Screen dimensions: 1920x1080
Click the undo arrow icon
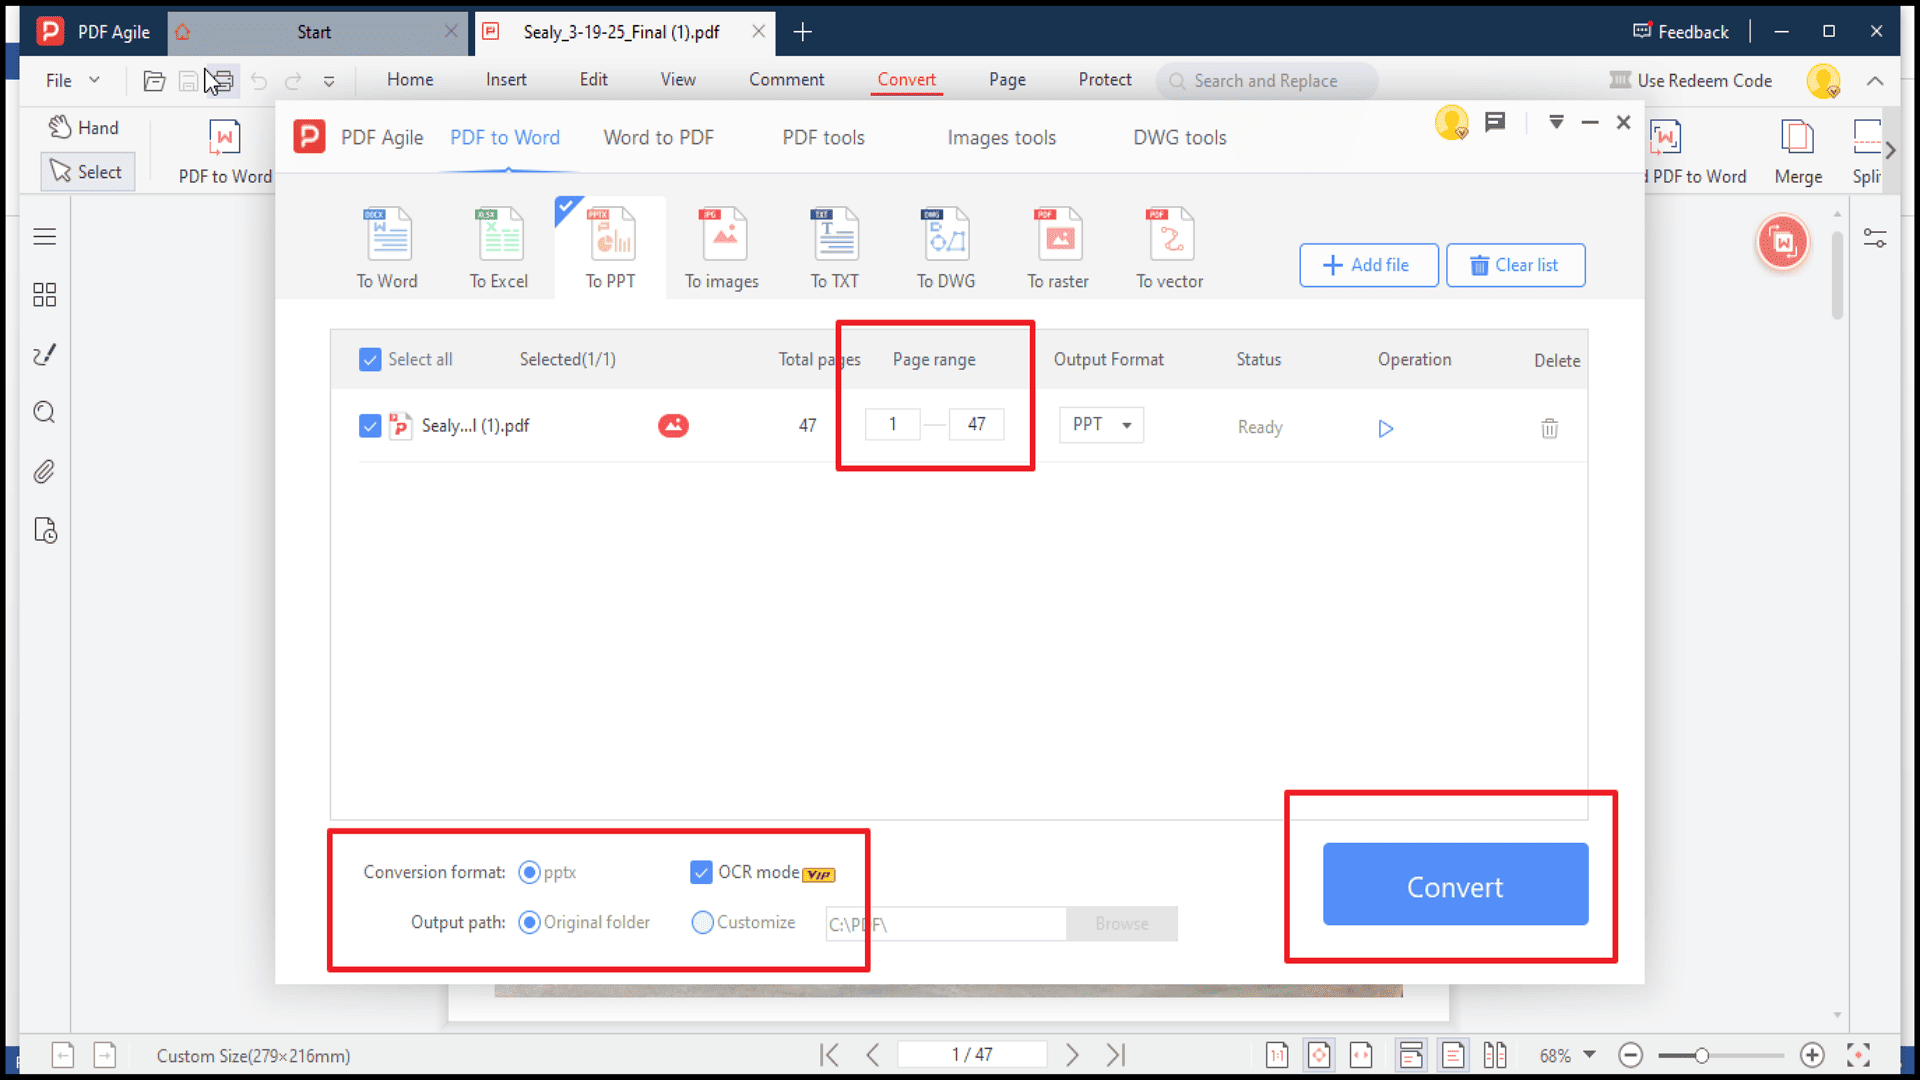point(259,81)
